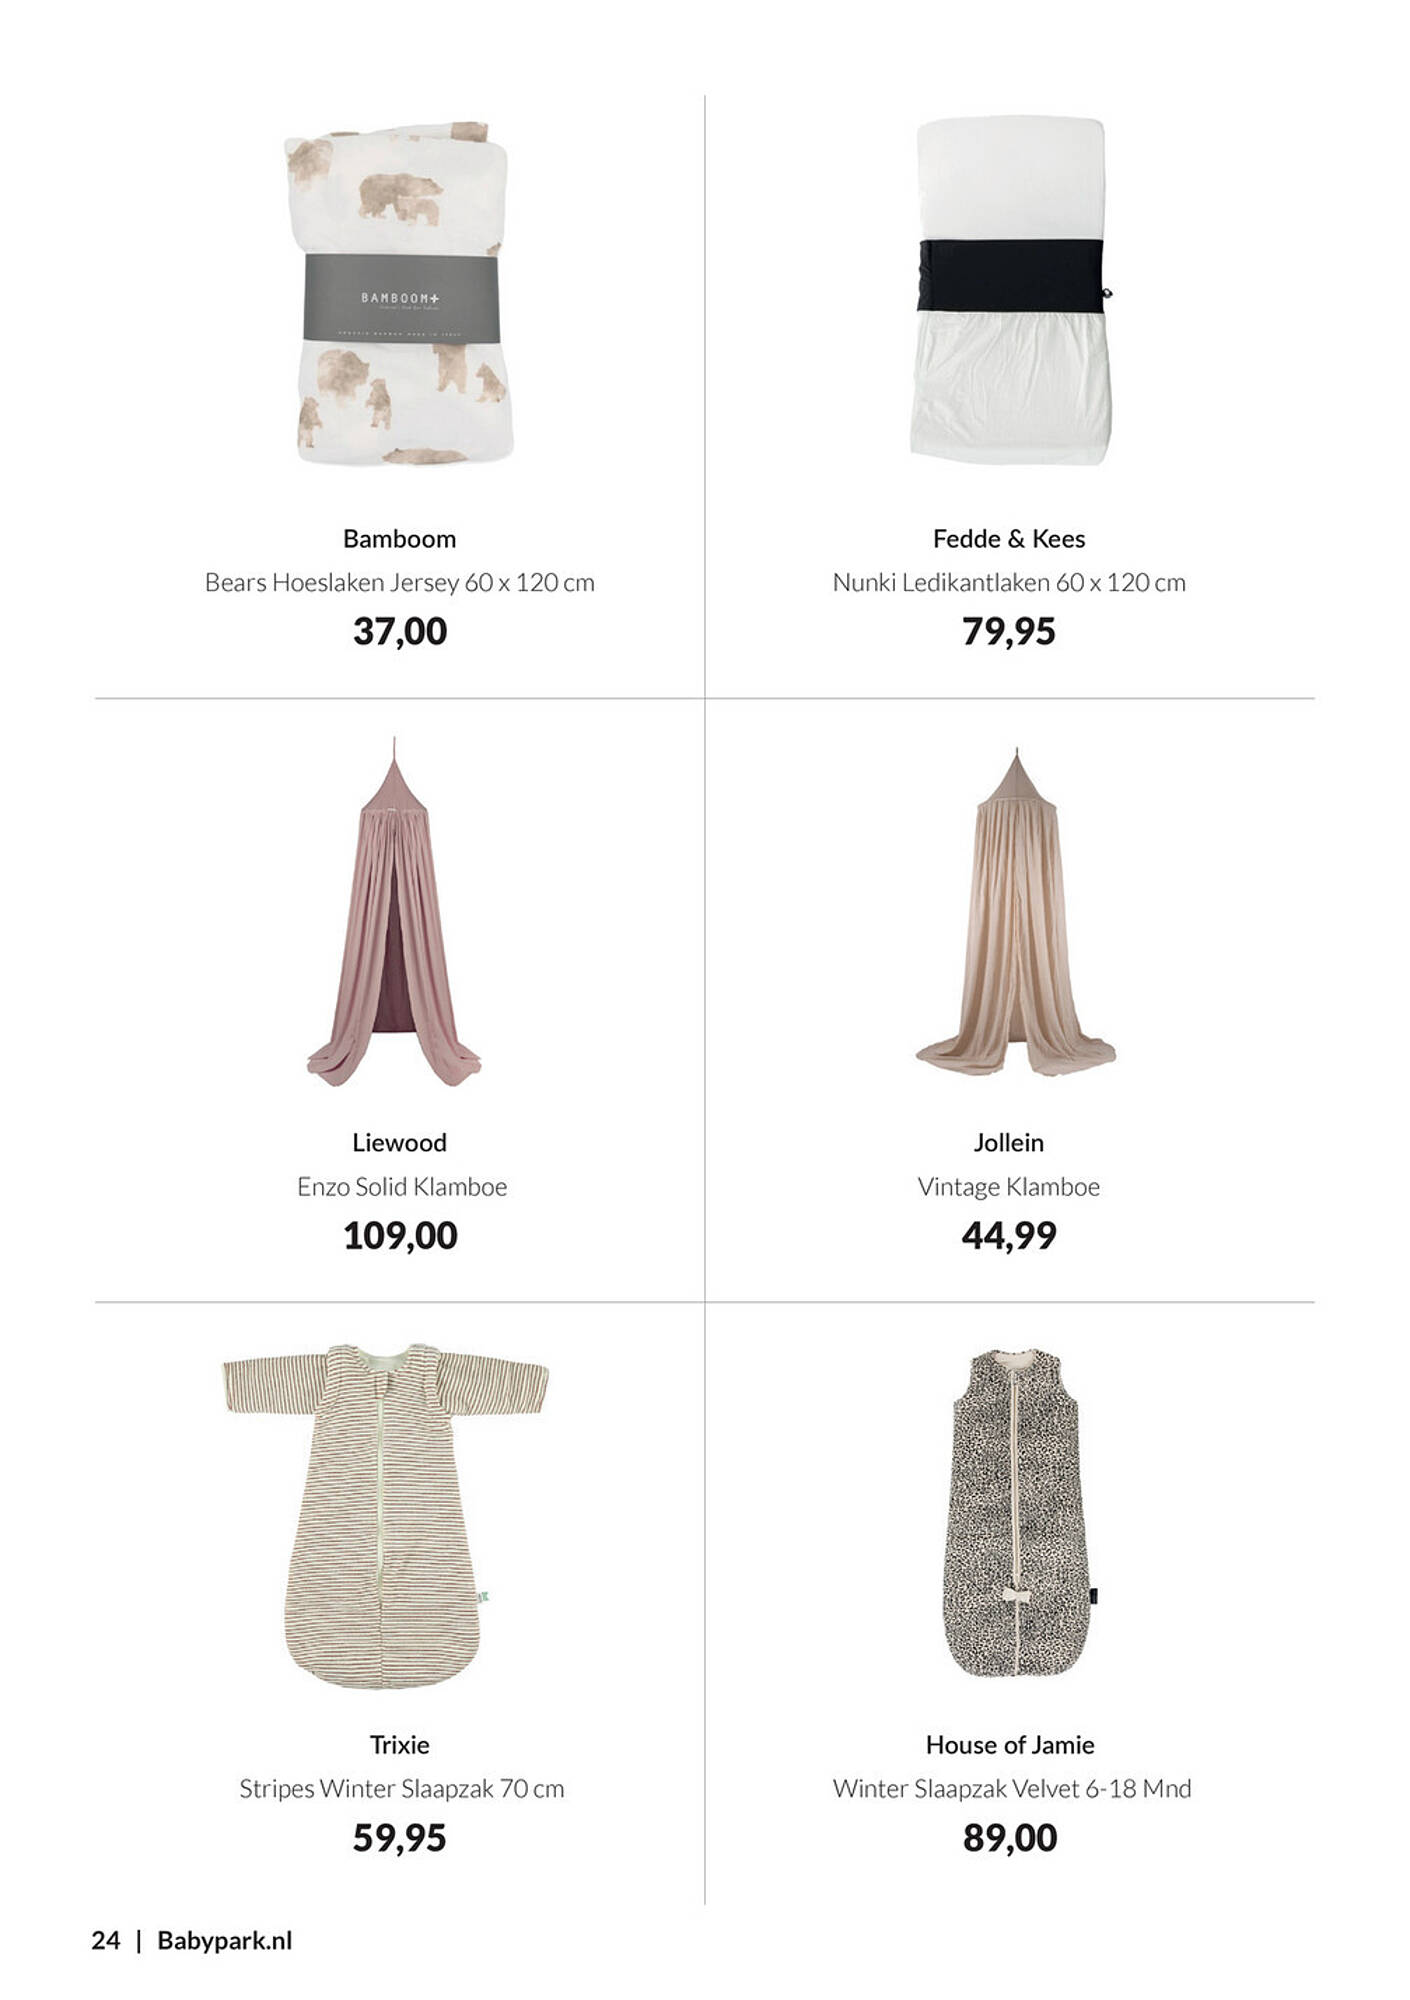Open Vintage Klamboe product title
The width and height of the screenshot is (1410, 2000).
[x=1009, y=1187]
